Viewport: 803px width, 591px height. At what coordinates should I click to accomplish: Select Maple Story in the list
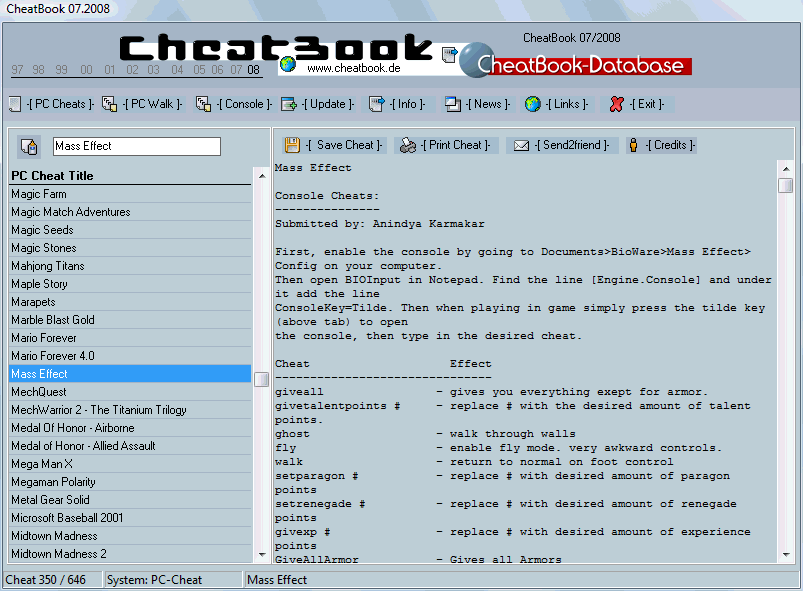click(x=130, y=284)
